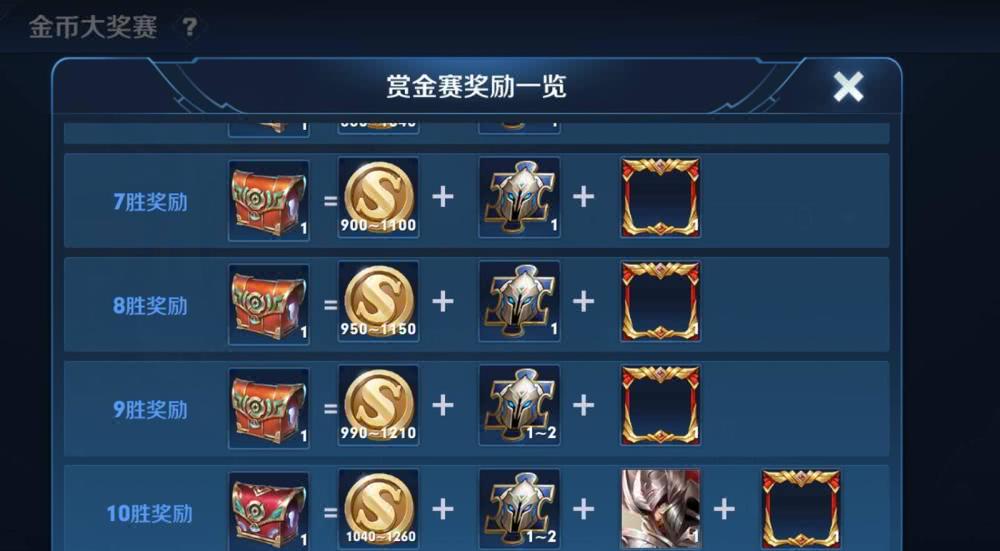
Task: Select the 1040~1260 gold coin icon
Action: pos(378,510)
